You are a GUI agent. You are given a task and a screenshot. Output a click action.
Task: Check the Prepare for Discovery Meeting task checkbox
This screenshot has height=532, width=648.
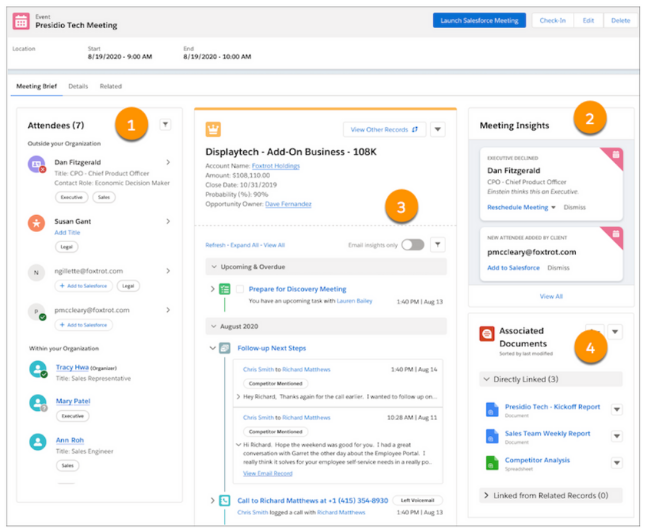(240, 289)
